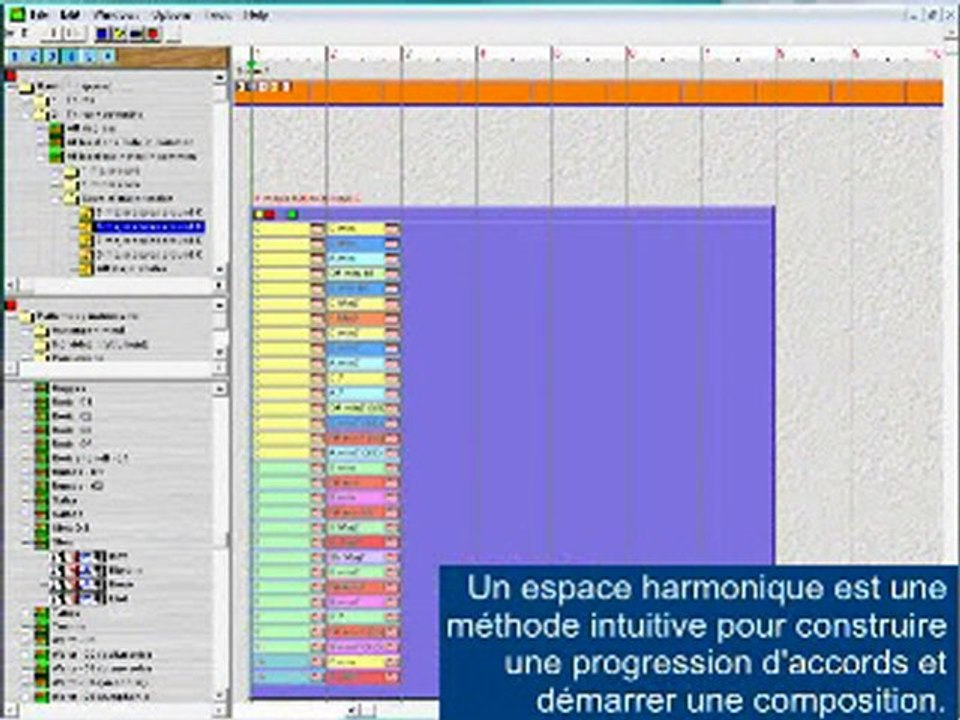Viewport: 960px width, 720px height.
Task: Select the yellow pencil toolbar icon
Action: point(119,33)
